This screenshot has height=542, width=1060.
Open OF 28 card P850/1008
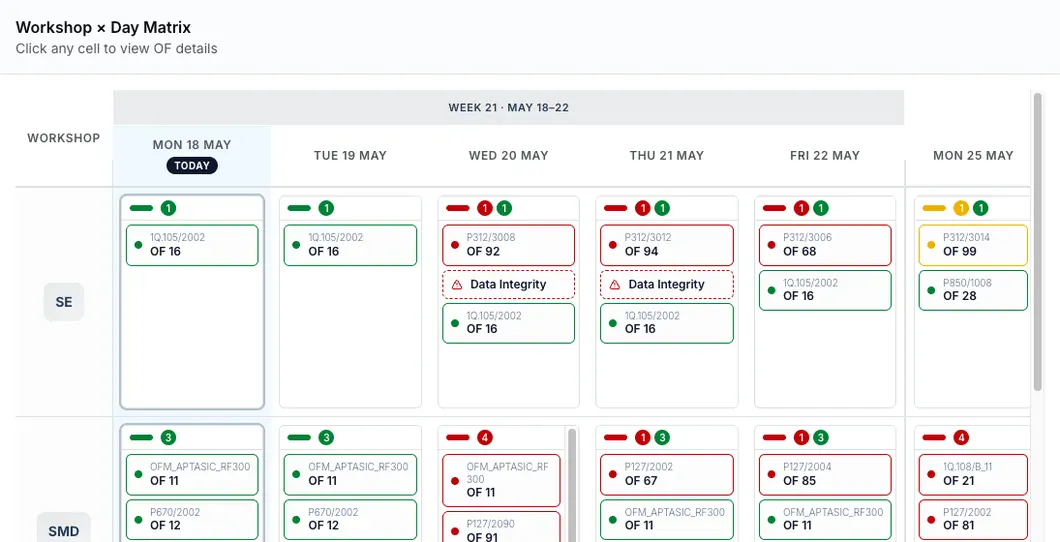pyautogui.click(x=973, y=290)
